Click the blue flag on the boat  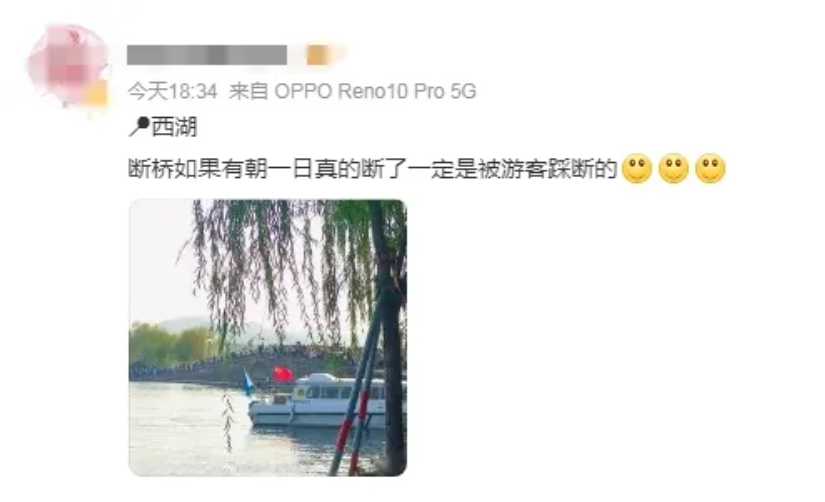(247, 383)
